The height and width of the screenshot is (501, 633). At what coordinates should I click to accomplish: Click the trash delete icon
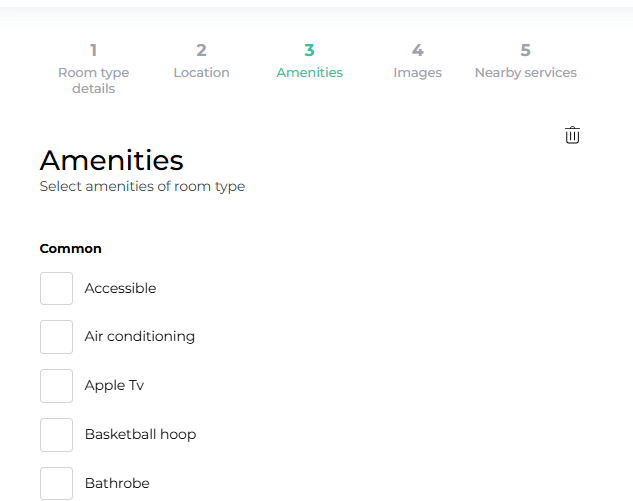point(572,135)
